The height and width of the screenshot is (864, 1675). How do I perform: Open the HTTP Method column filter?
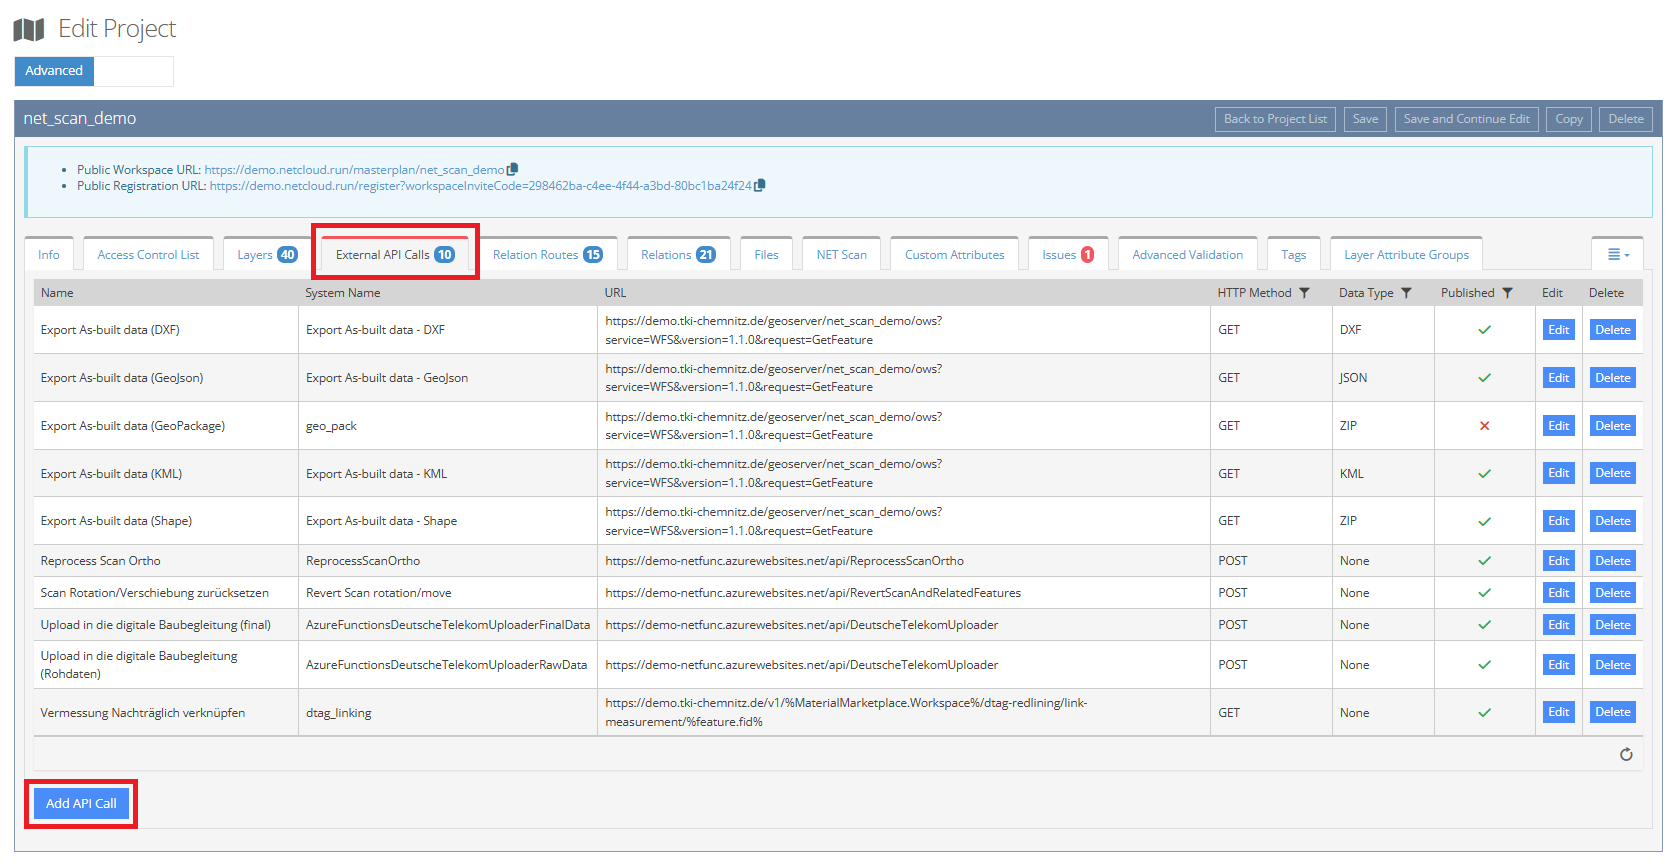point(1304,293)
